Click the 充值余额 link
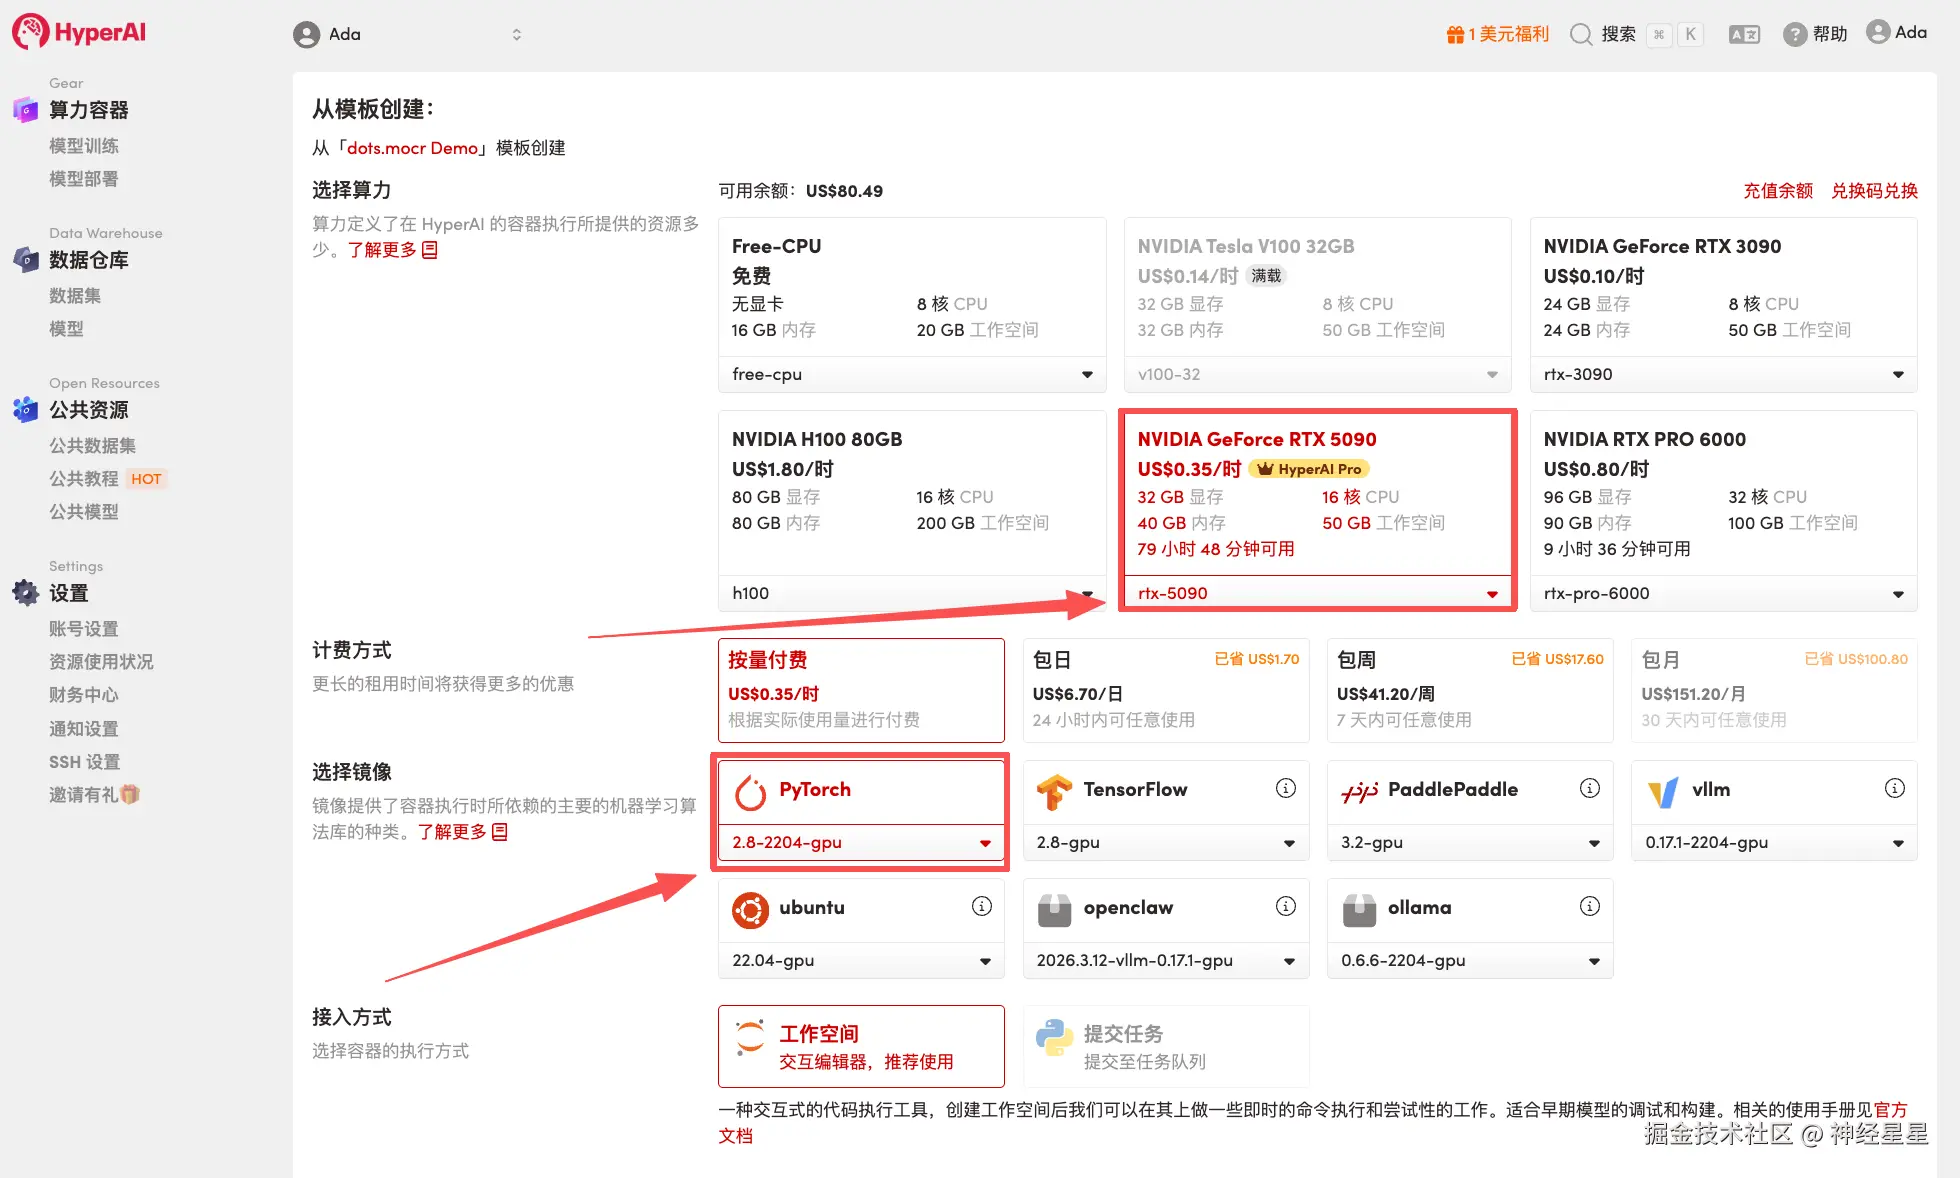The image size is (1960, 1178). pos(1777,191)
